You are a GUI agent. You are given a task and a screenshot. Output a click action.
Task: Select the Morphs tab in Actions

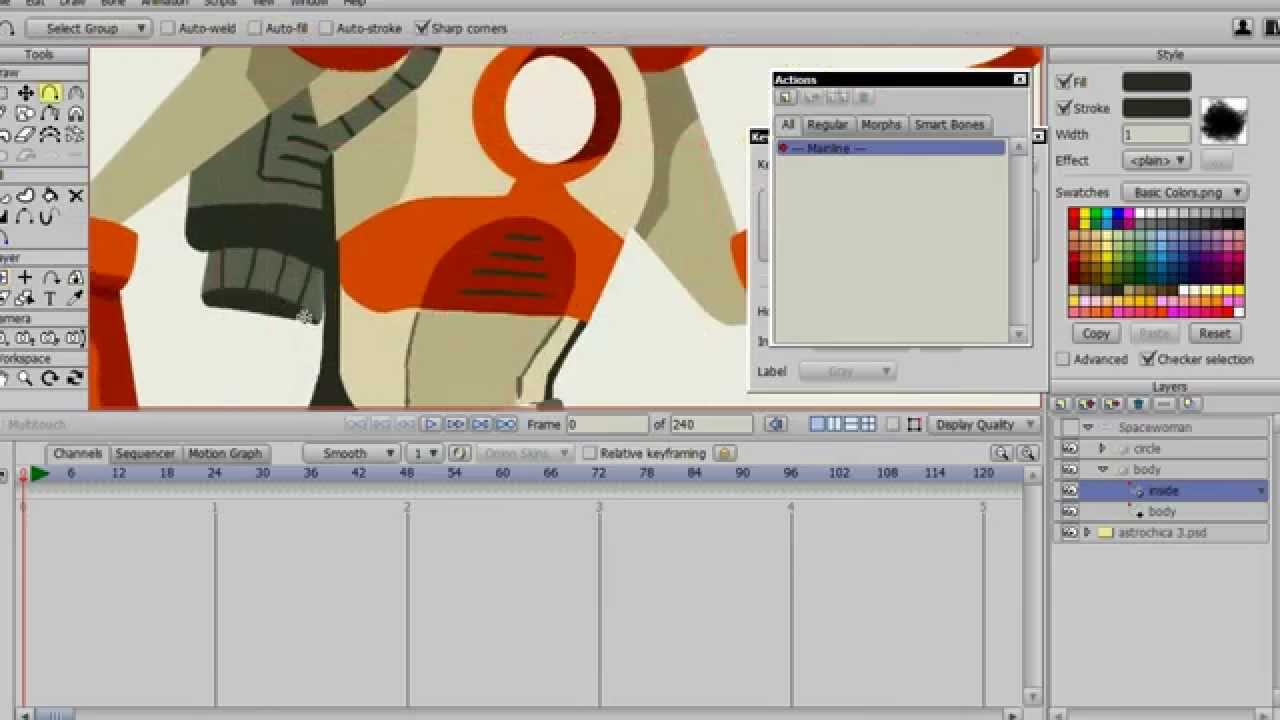pos(881,124)
